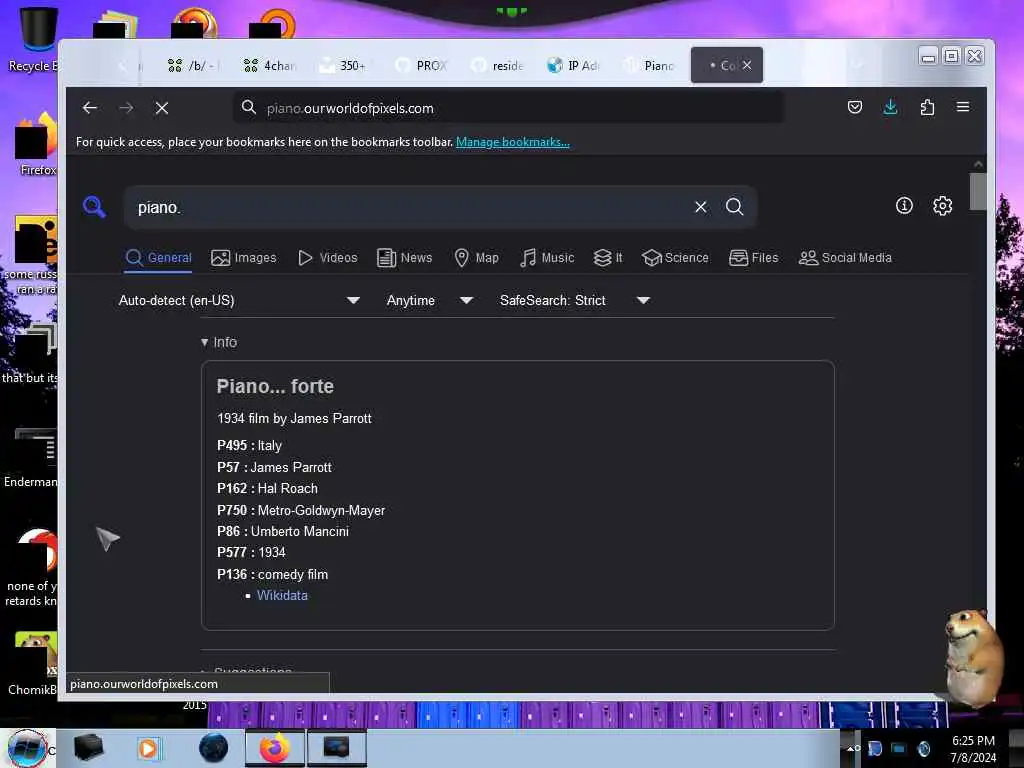
Task: Open the dark globe taskbar icon
Action: (x=214, y=748)
